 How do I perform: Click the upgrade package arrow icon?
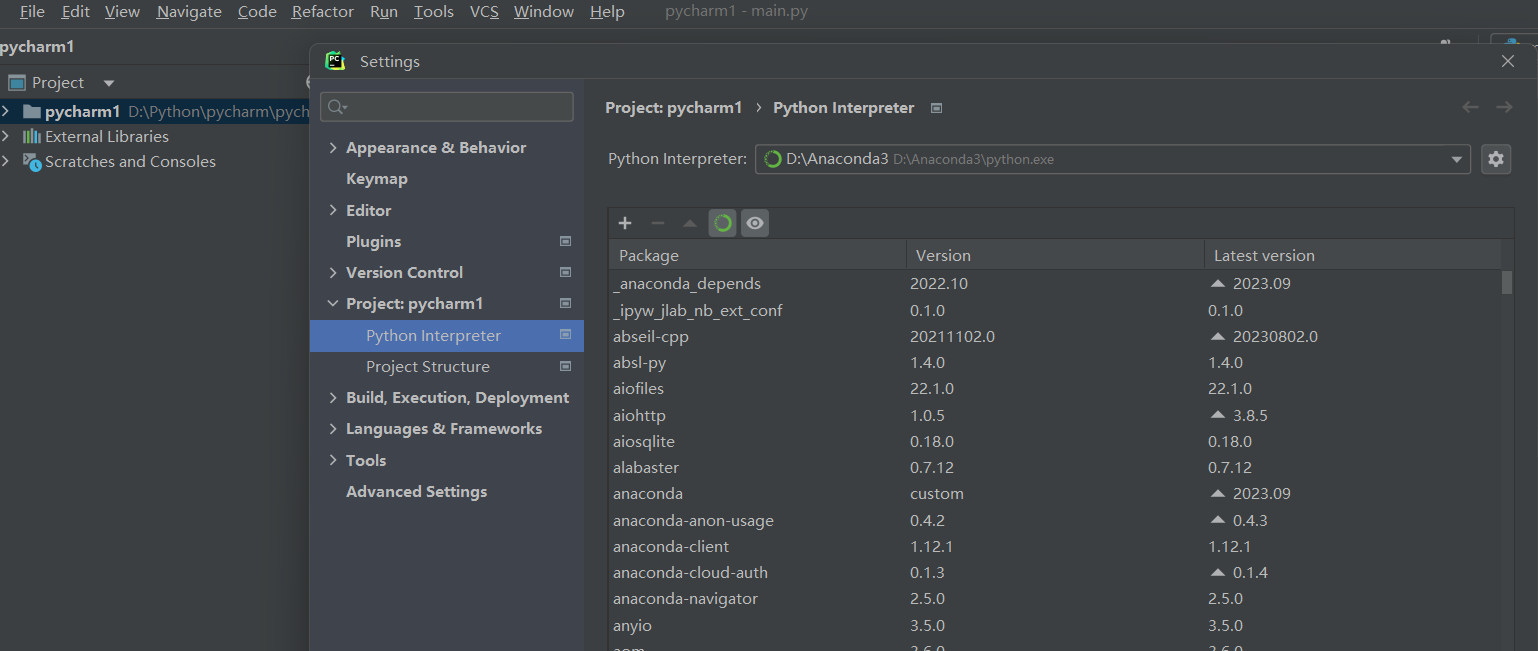pos(690,224)
